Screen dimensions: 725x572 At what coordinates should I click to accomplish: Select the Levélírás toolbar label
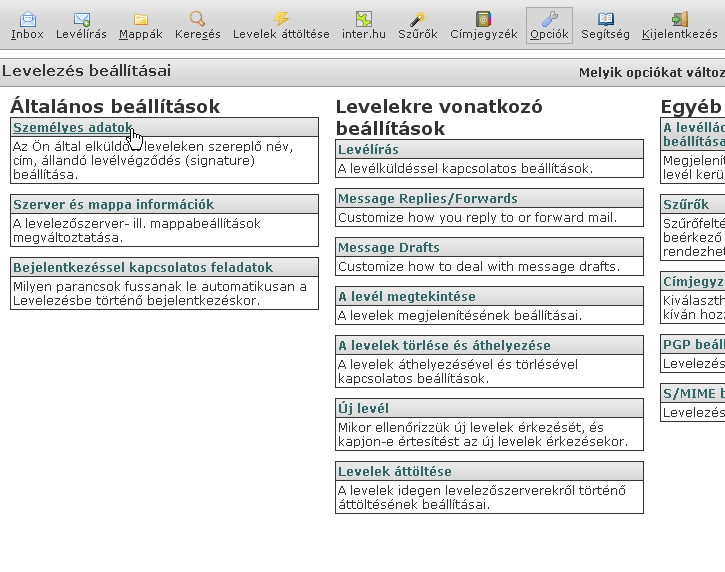tap(81, 34)
